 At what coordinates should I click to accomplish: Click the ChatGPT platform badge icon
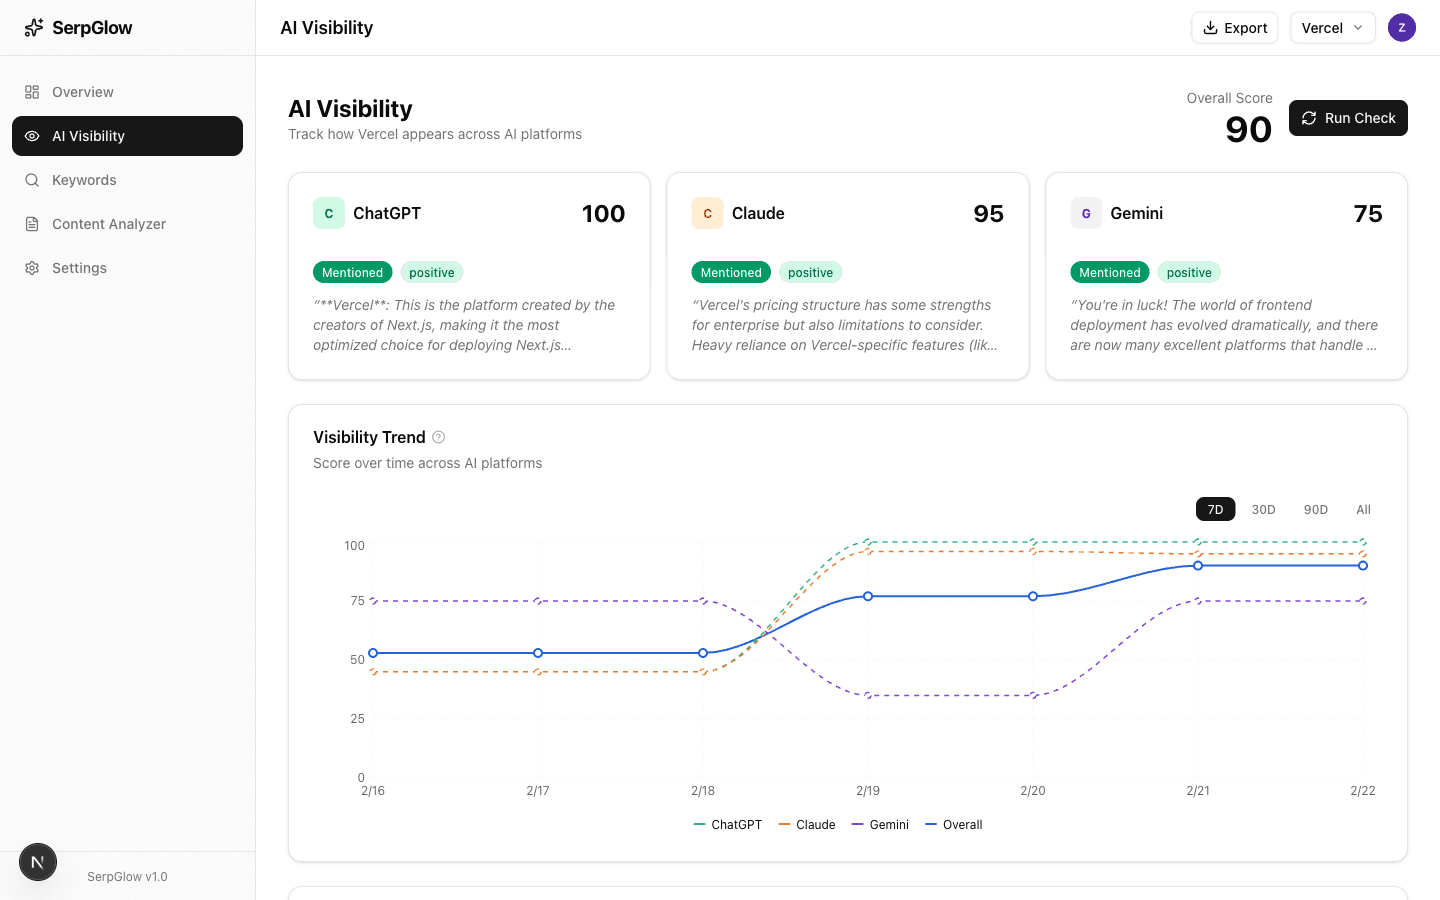click(329, 213)
